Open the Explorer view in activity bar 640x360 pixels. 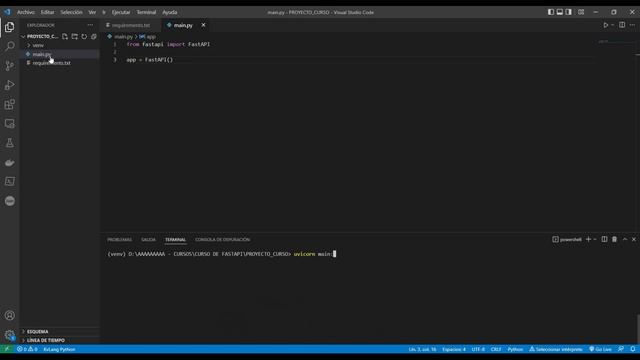pos(9,27)
